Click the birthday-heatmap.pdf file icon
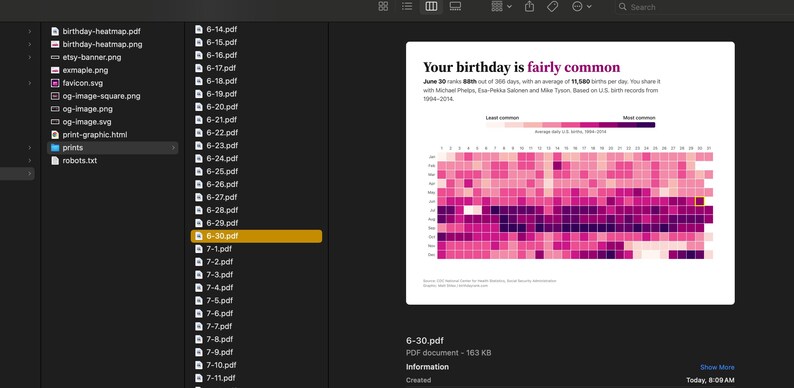This screenshot has height=388, width=794. pos(55,31)
